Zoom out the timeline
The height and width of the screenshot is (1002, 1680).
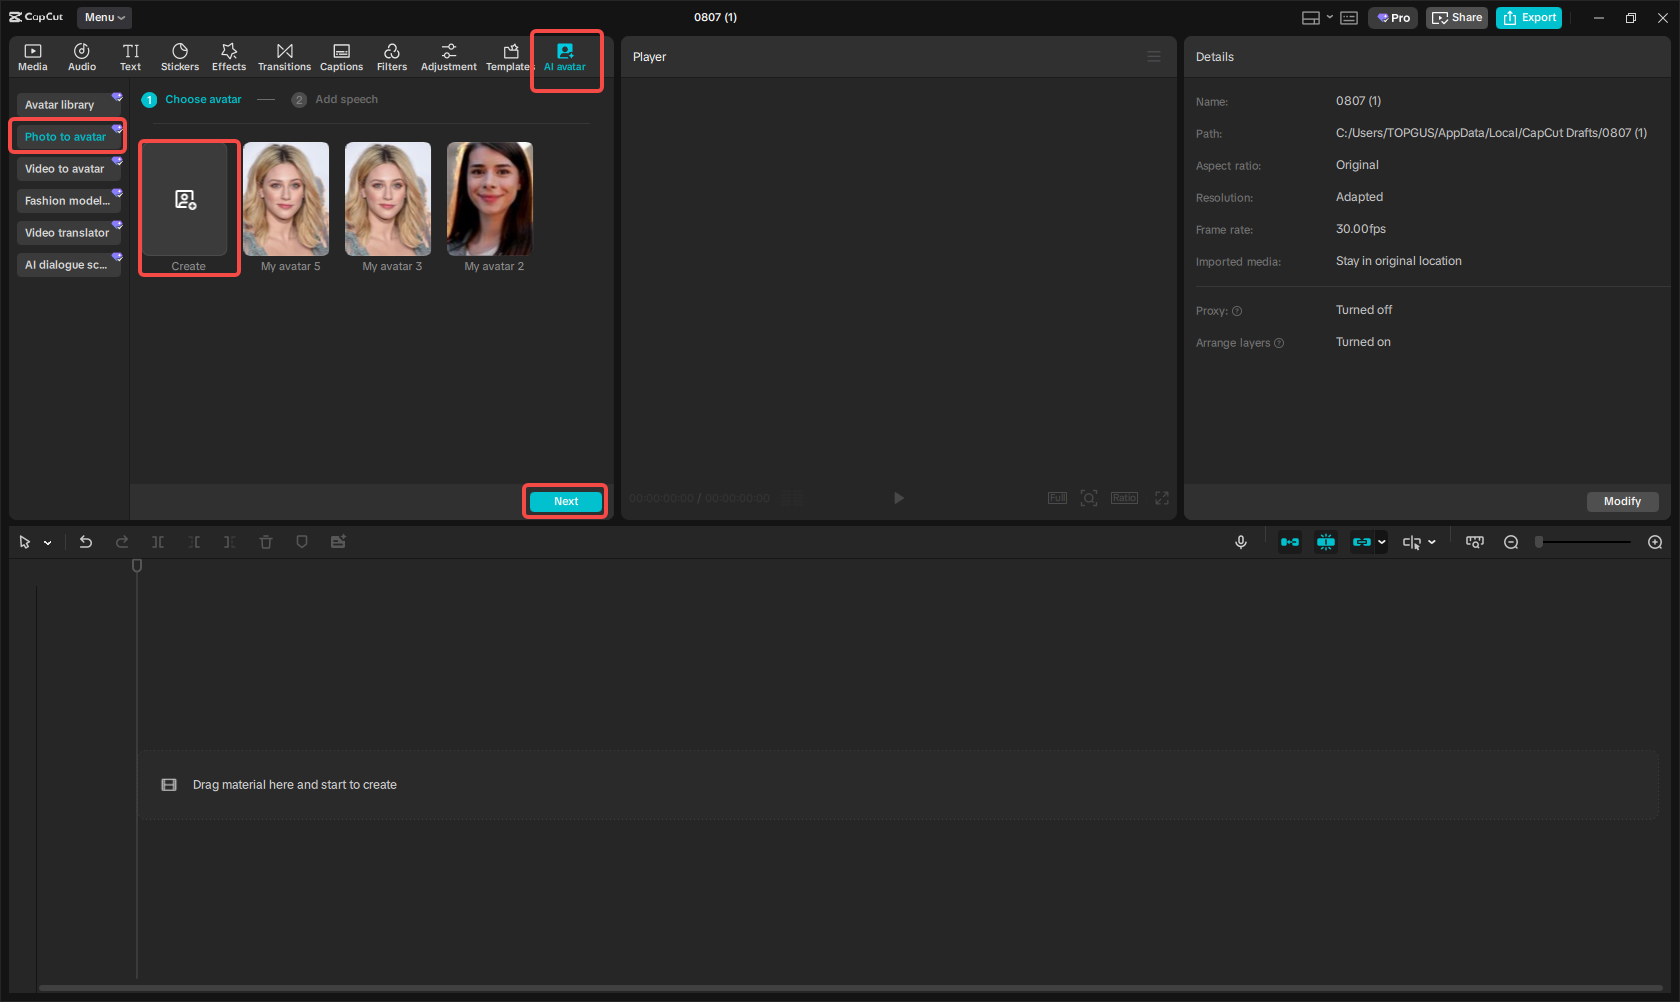[1511, 542]
